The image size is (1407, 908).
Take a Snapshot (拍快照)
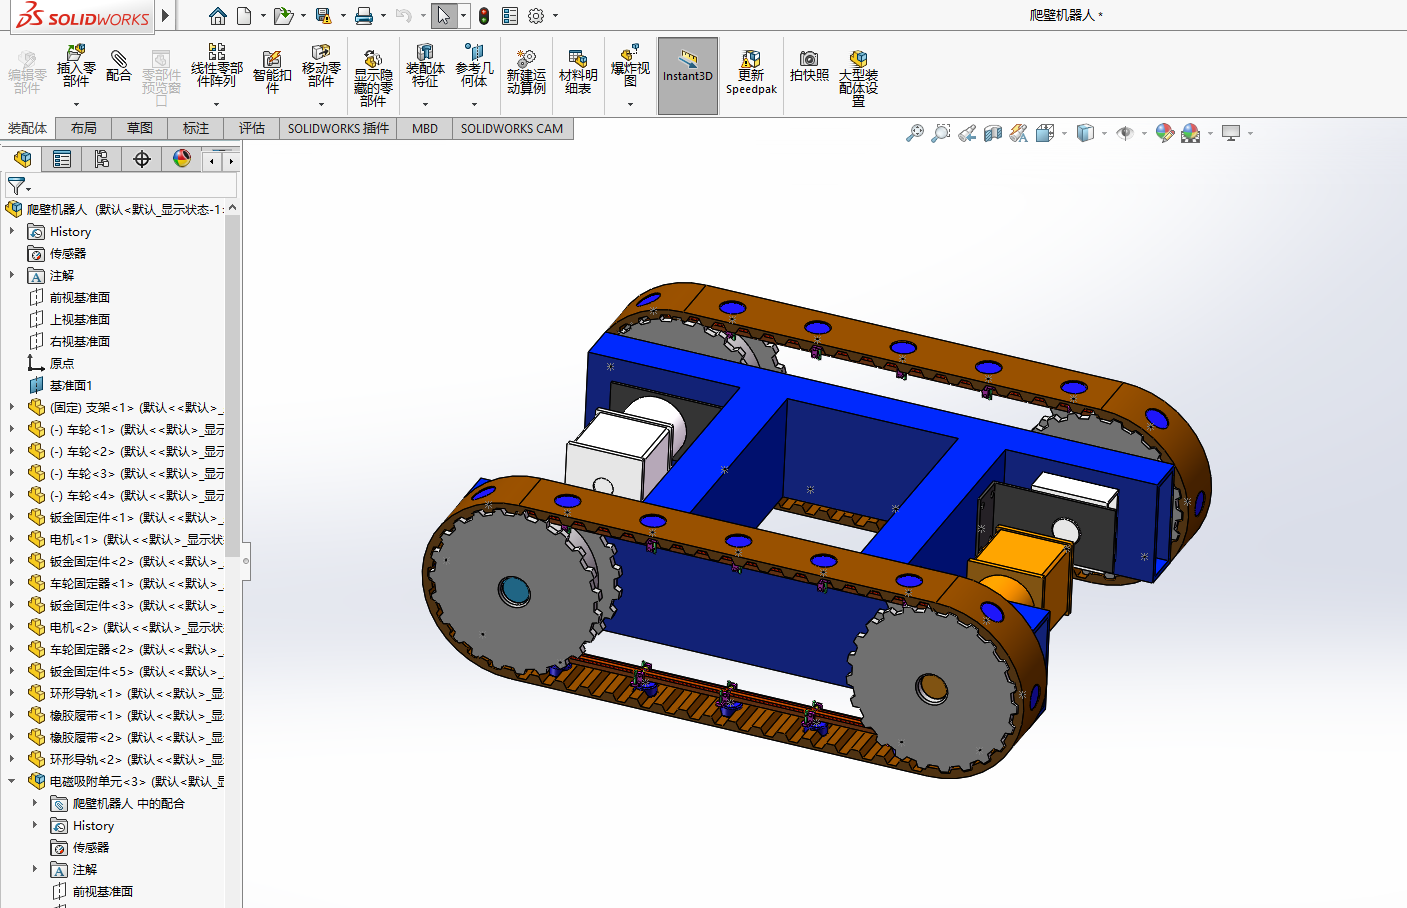coord(809,66)
